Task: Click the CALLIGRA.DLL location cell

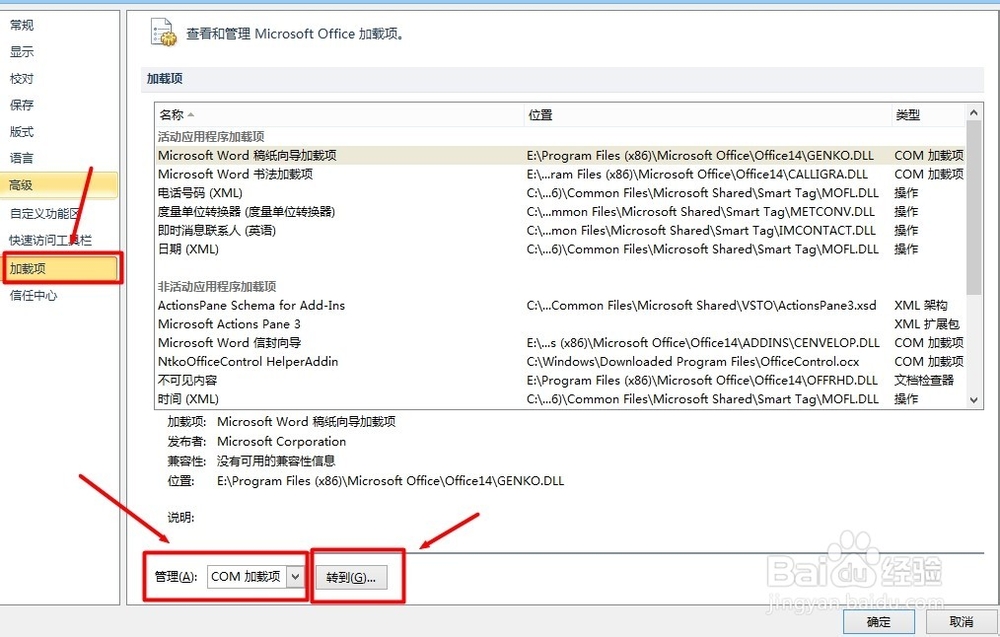Action: [x=697, y=174]
